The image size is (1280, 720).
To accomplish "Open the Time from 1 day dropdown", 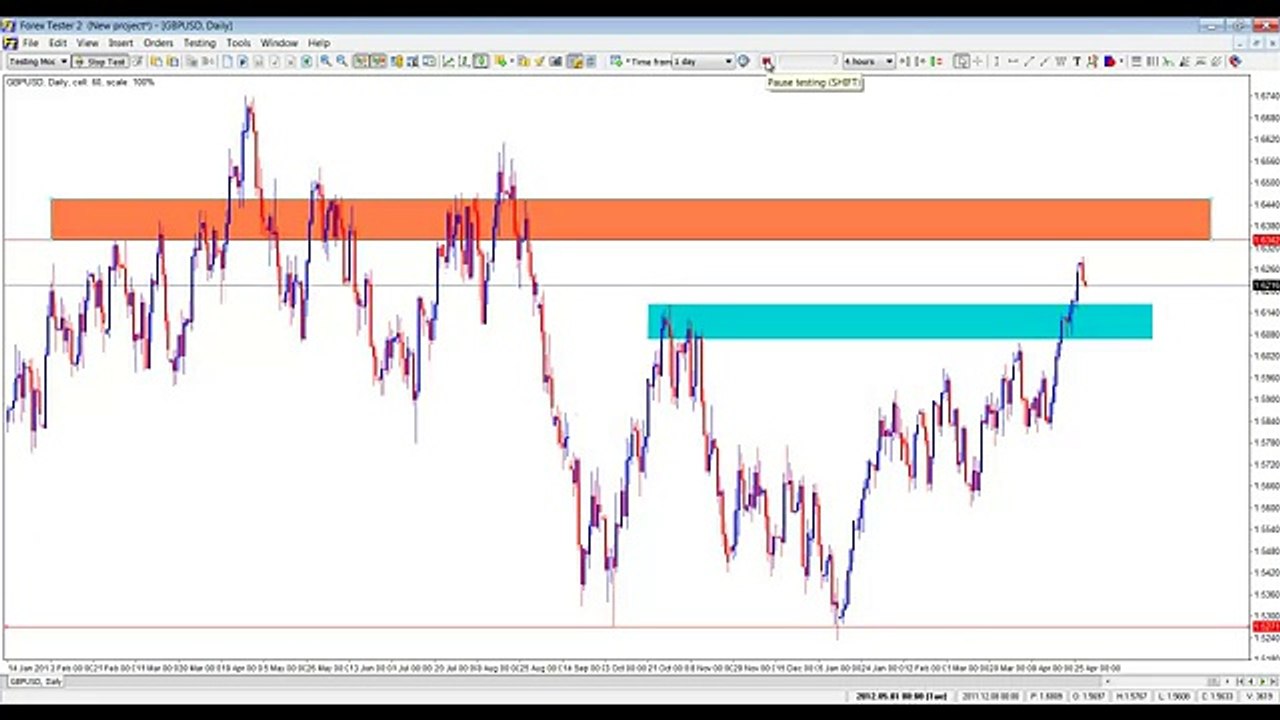I will (x=729, y=62).
